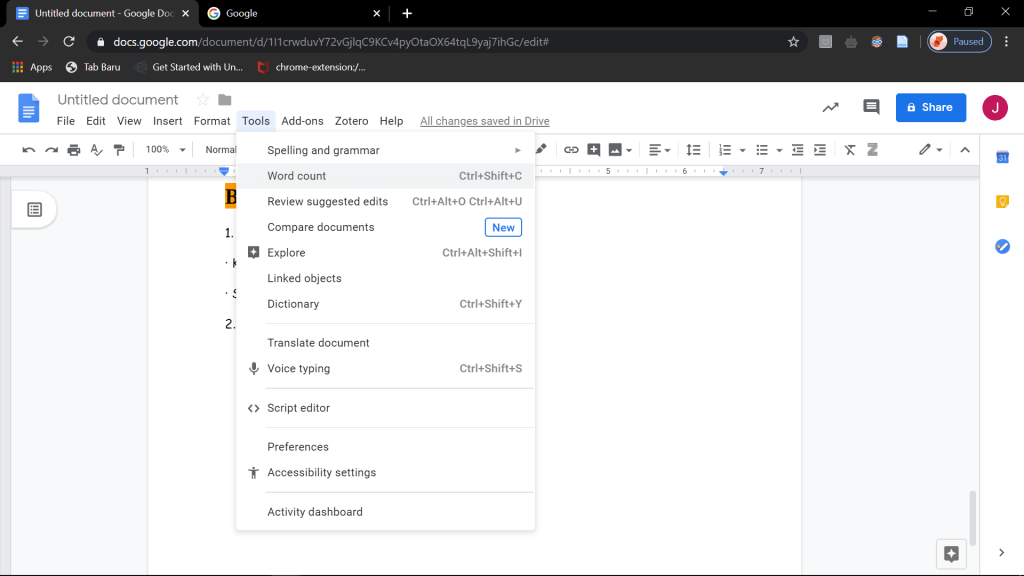Open the 100% zoom dropdown
The height and width of the screenshot is (576, 1024).
pyautogui.click(x=165, y=150)
